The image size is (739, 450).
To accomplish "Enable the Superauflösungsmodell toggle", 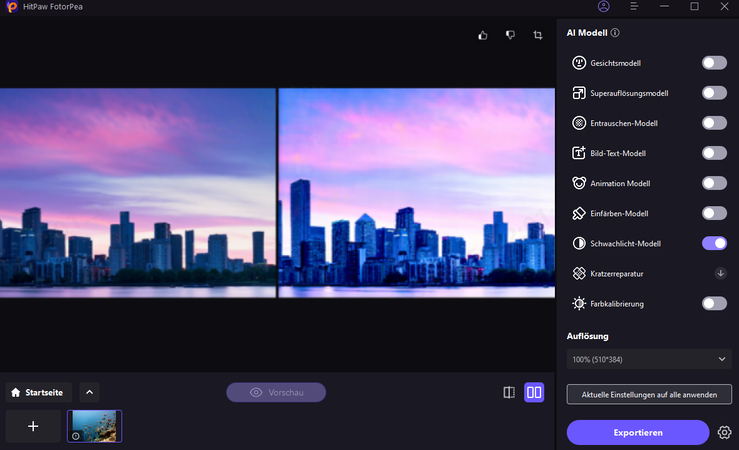I will [714, 93].
